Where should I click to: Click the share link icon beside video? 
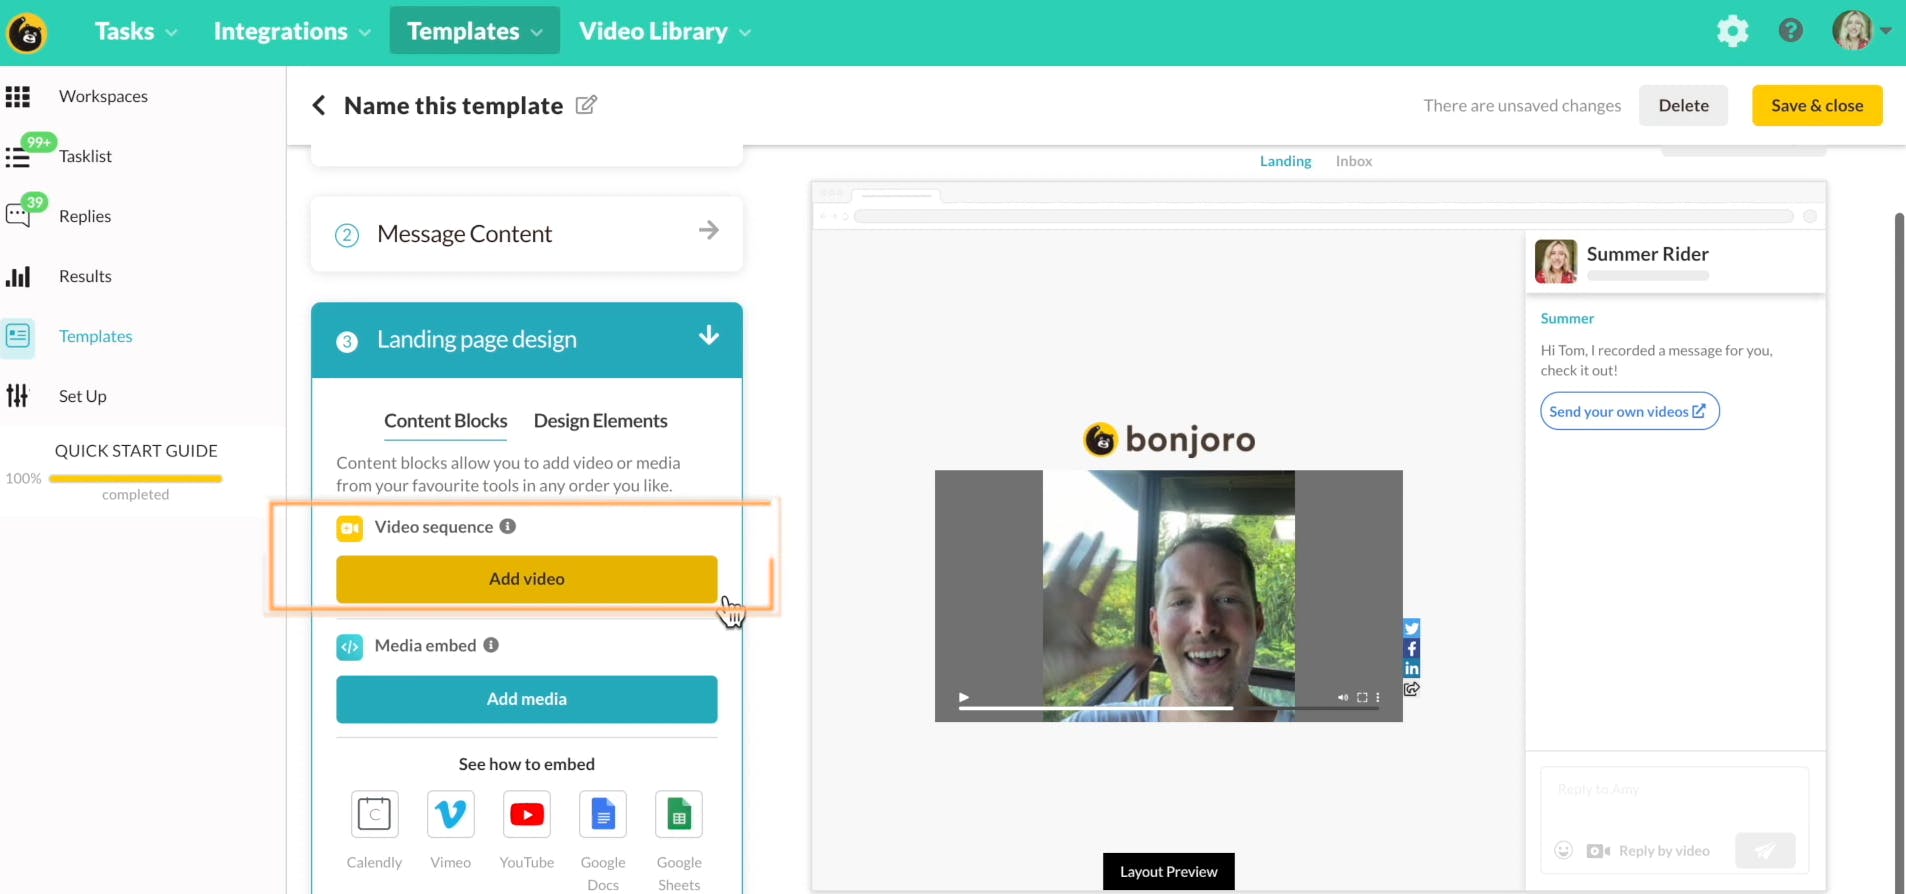point(1411,688)
